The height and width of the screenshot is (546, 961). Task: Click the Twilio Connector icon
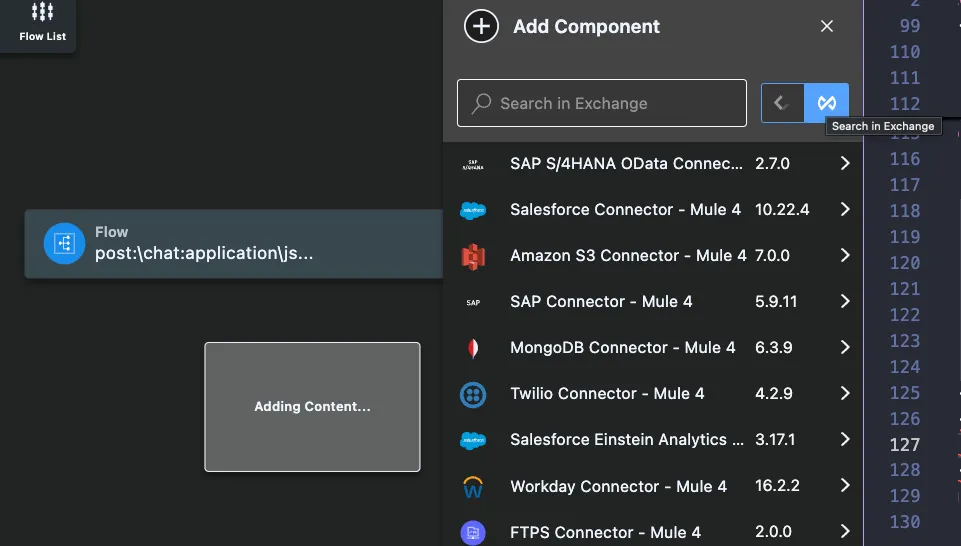click(x=473, y=394)
